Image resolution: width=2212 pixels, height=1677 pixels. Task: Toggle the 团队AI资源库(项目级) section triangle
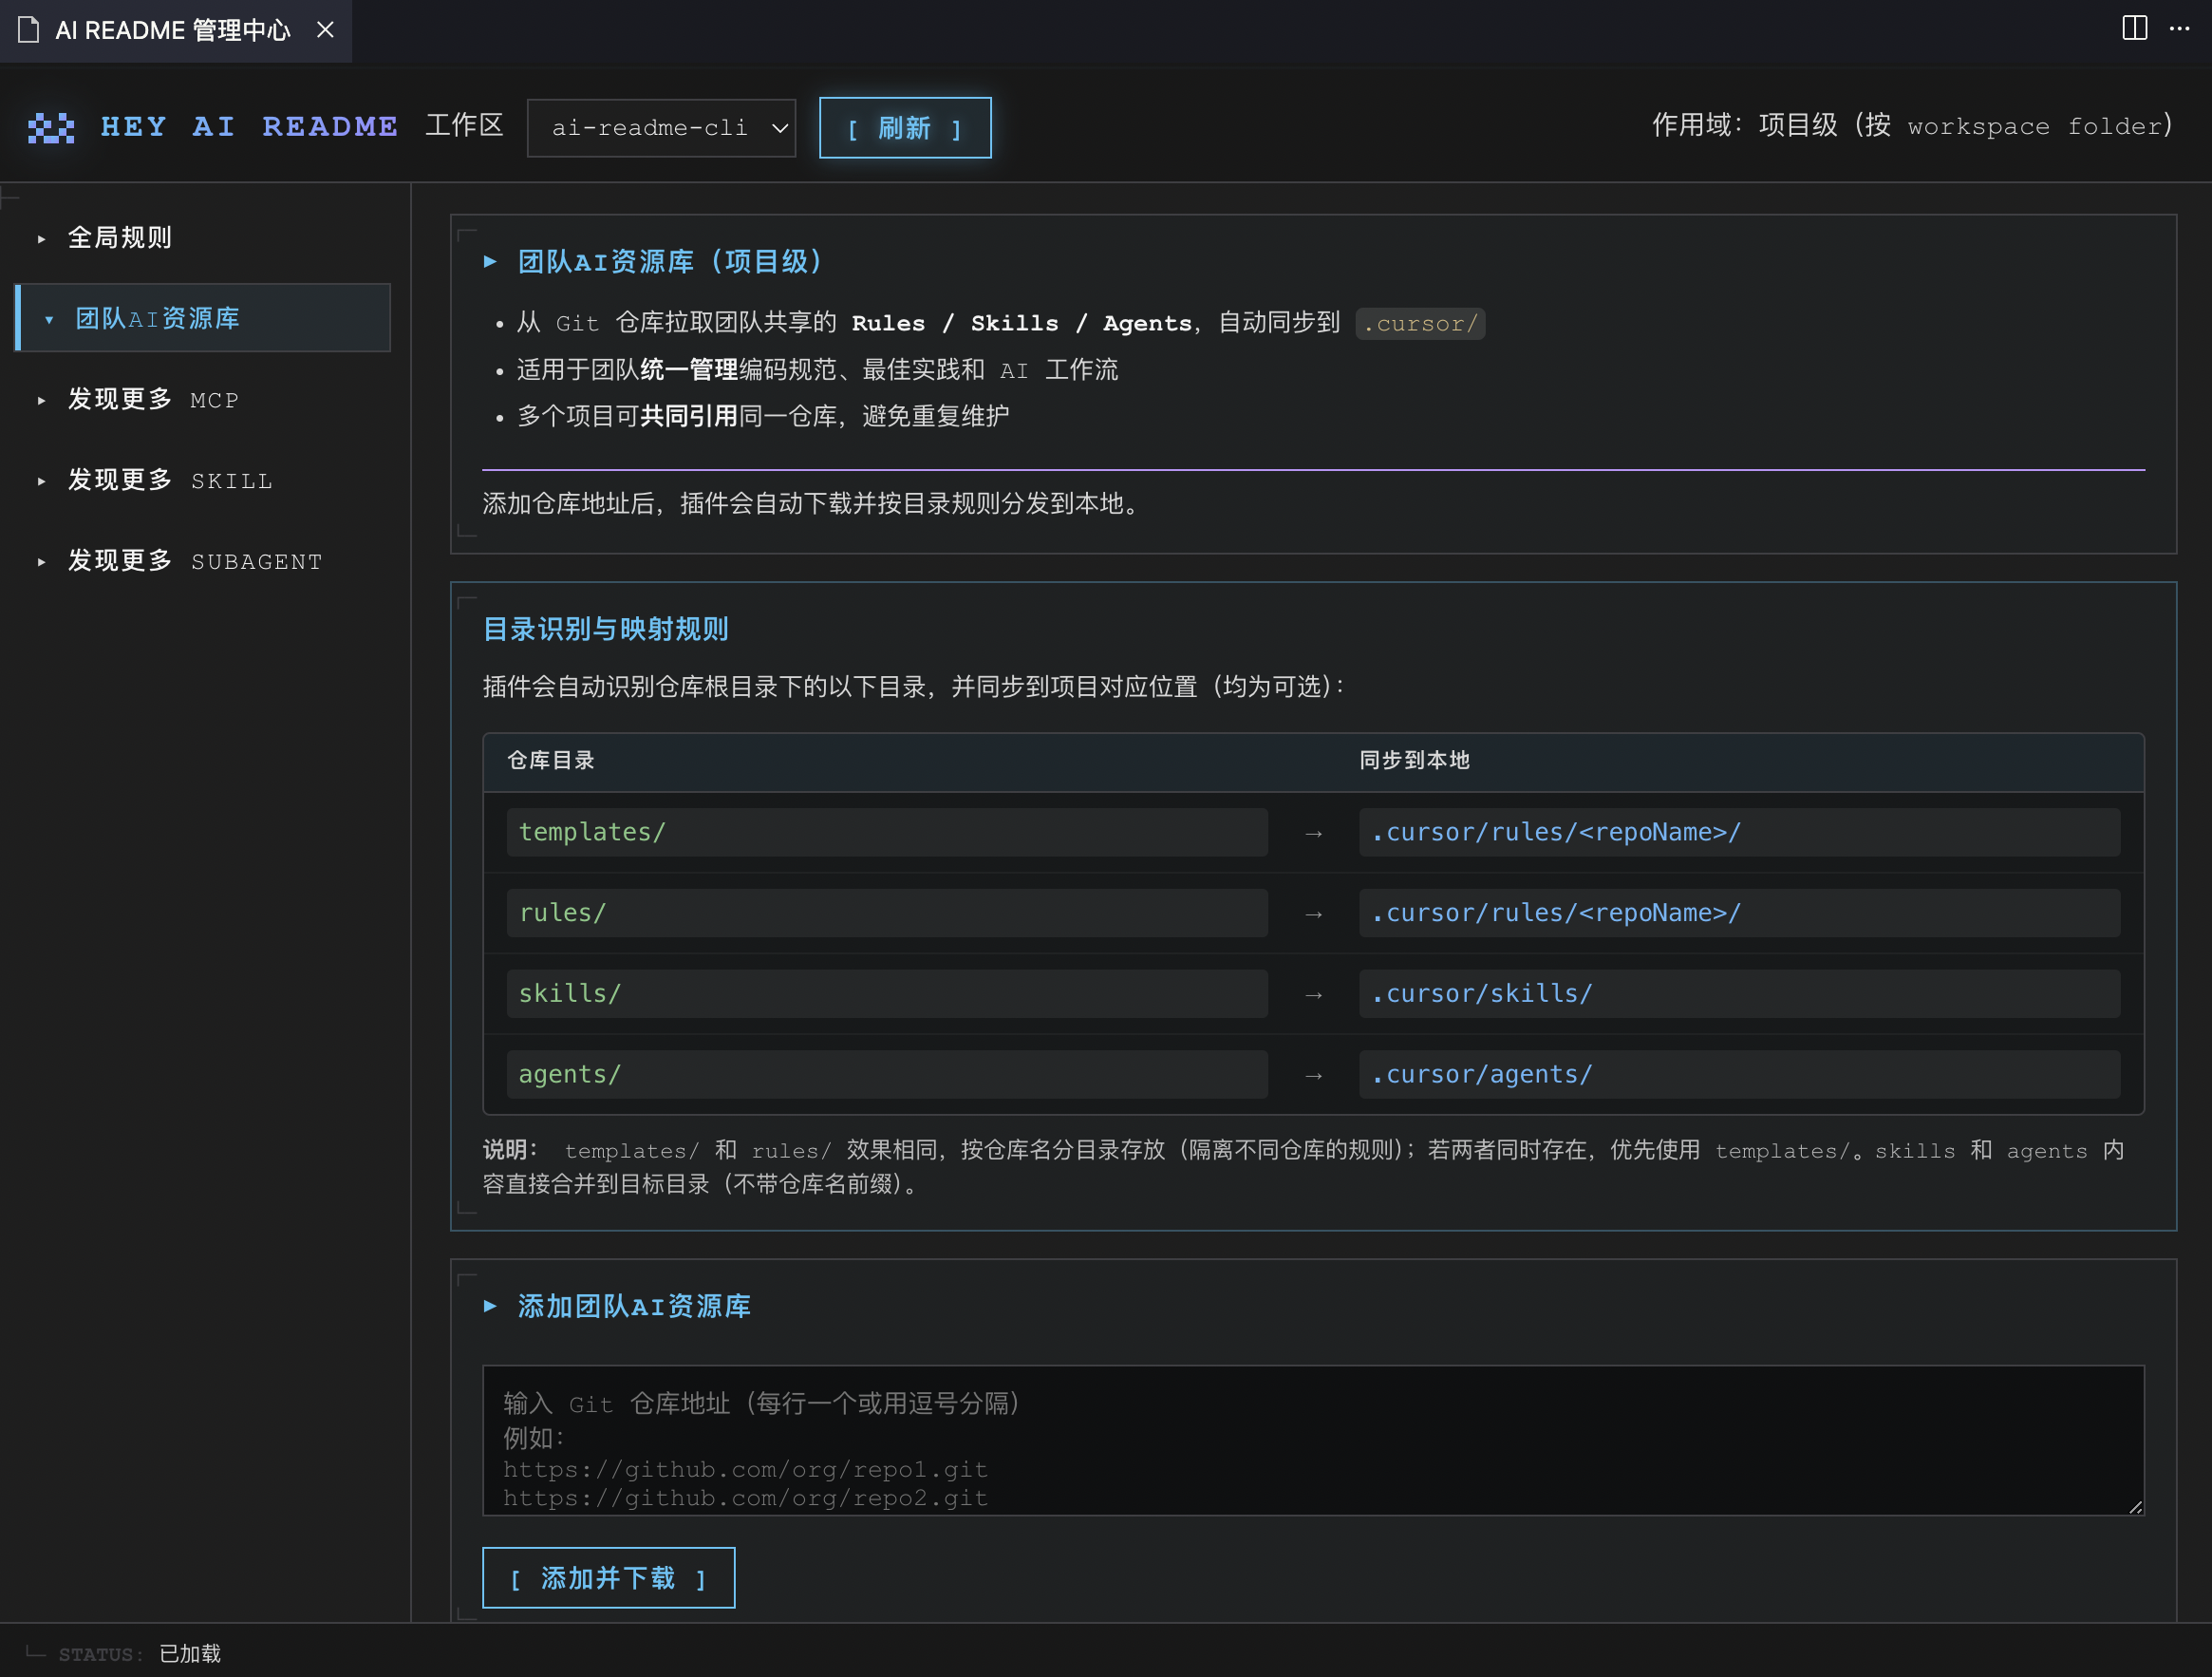point(490,262)
